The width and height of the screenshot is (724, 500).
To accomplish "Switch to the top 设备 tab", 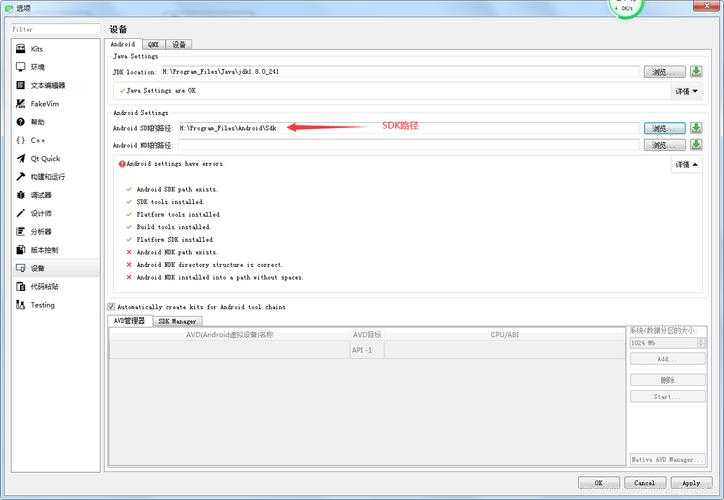I will tap(179, 44).
